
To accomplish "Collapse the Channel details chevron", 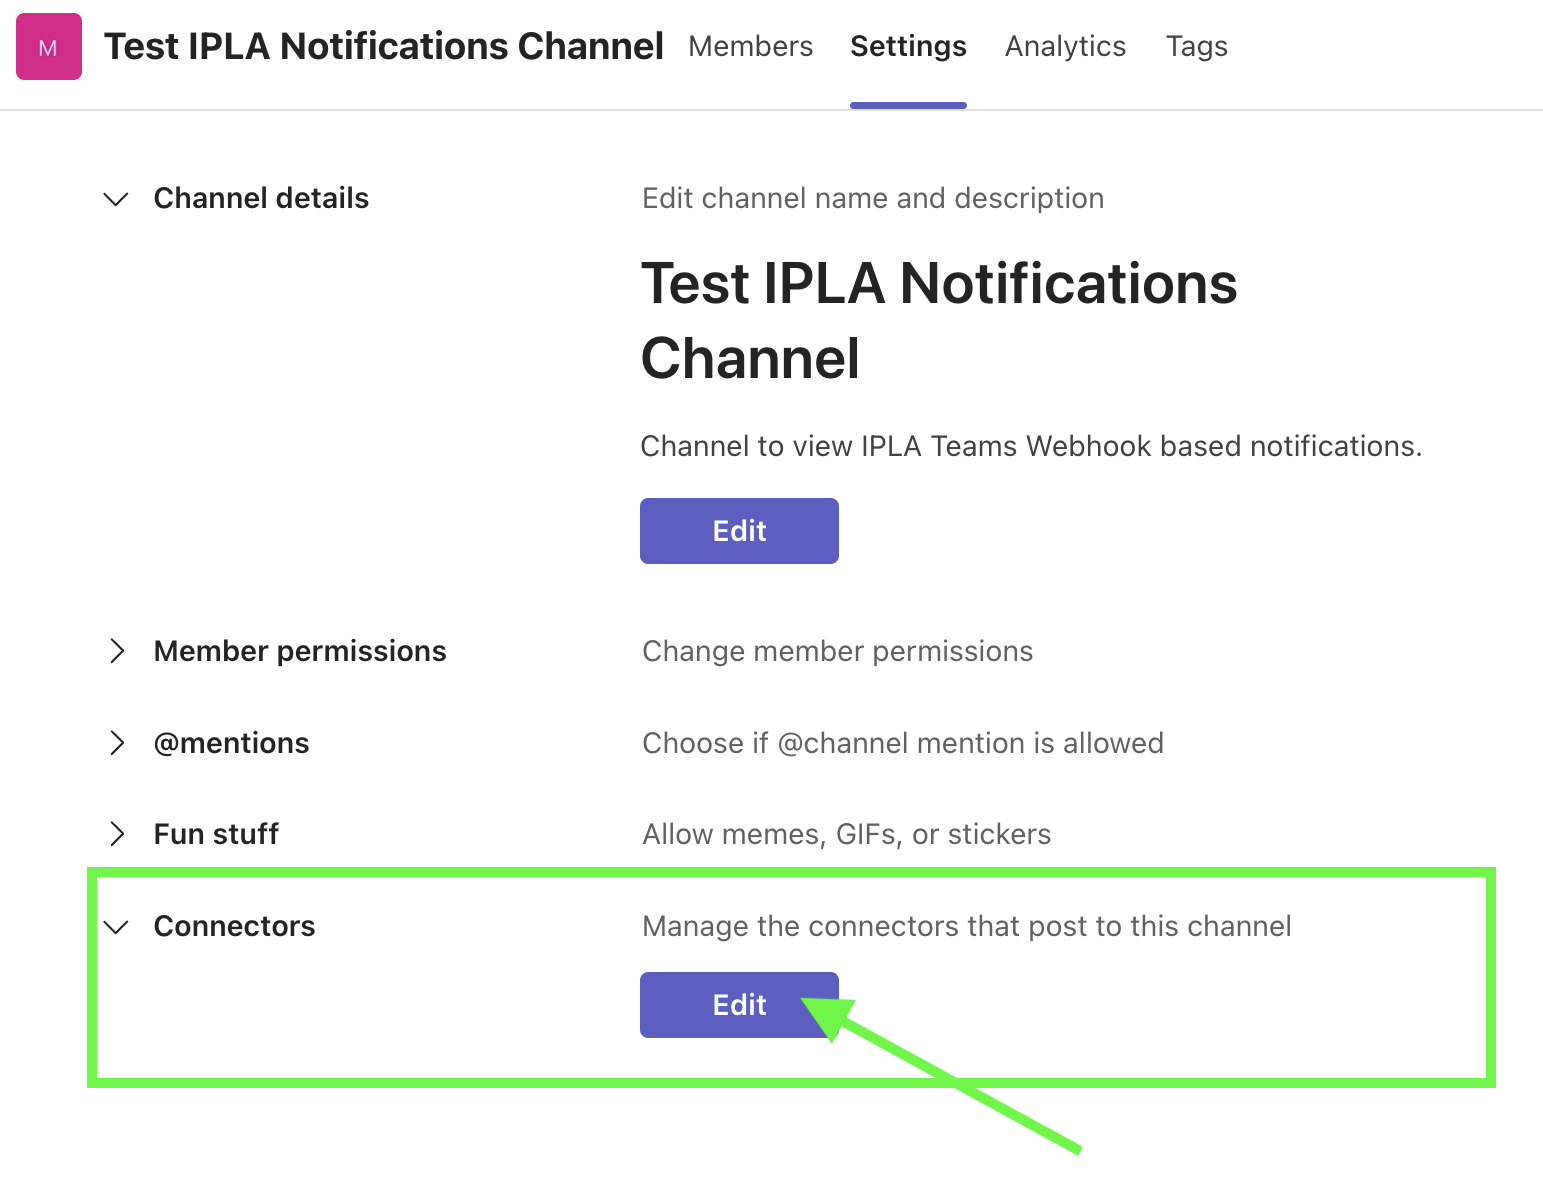I will point(116,199).
